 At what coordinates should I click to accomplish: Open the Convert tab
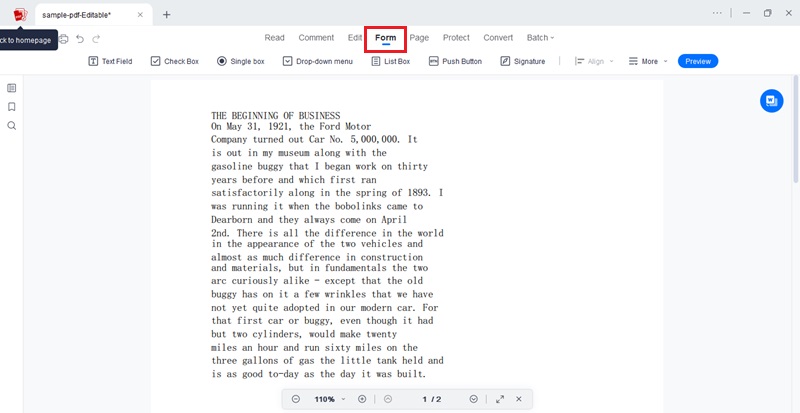point(498,38)
